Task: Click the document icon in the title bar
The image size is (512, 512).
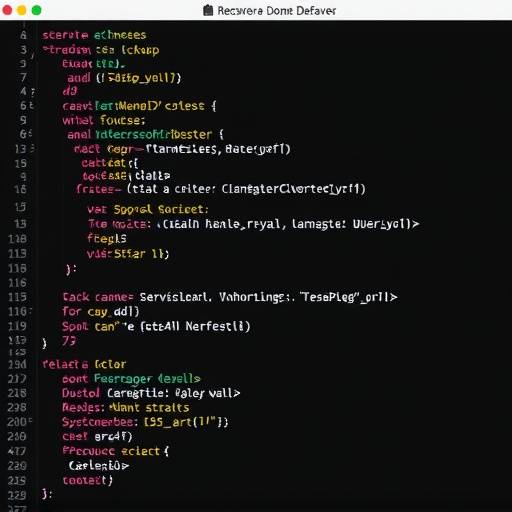Action: tap(208, 10)
